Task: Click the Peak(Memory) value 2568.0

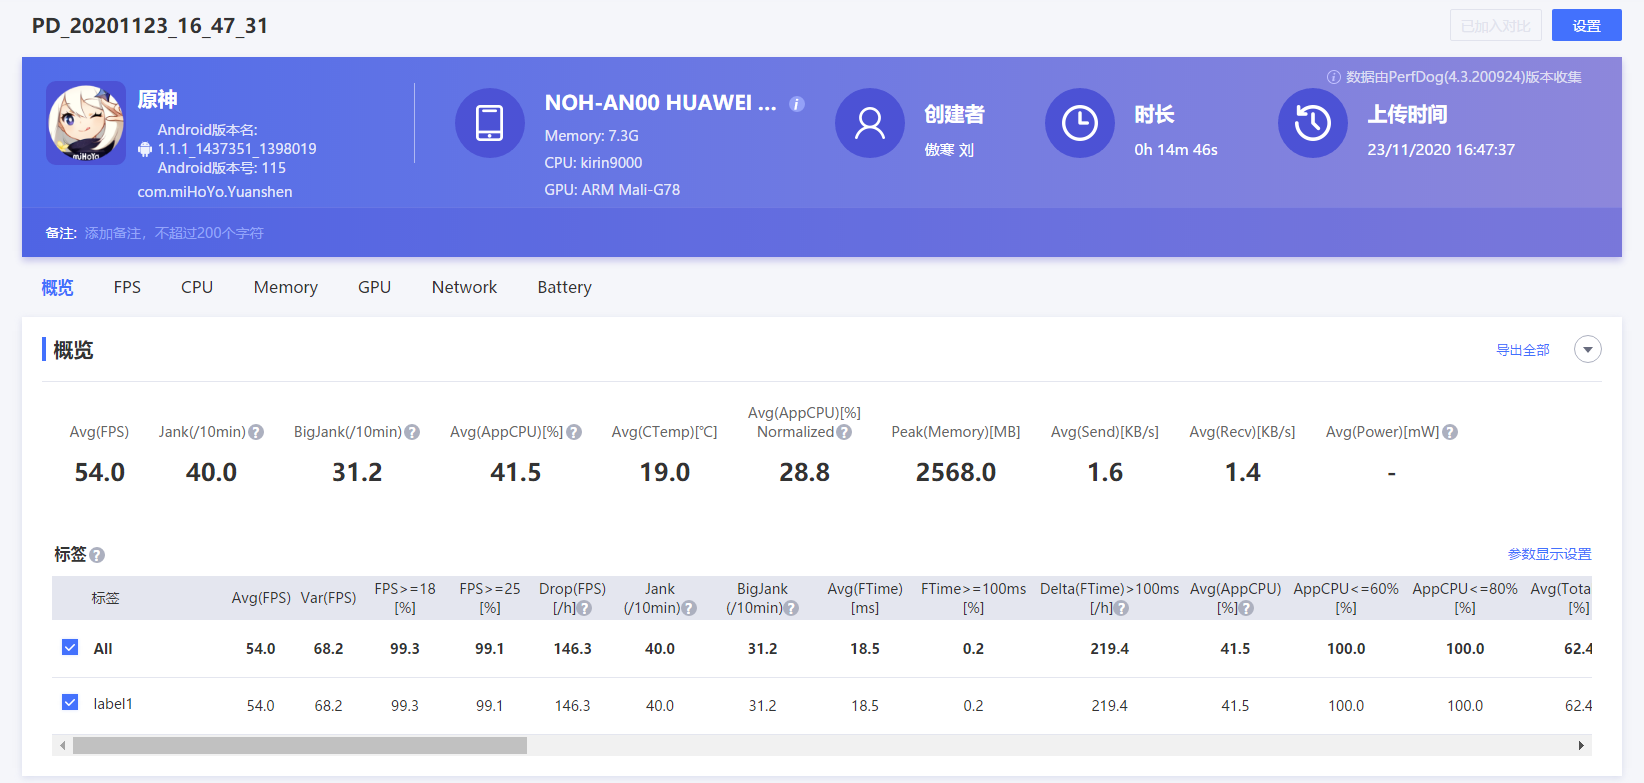Action: pos(956,472)
